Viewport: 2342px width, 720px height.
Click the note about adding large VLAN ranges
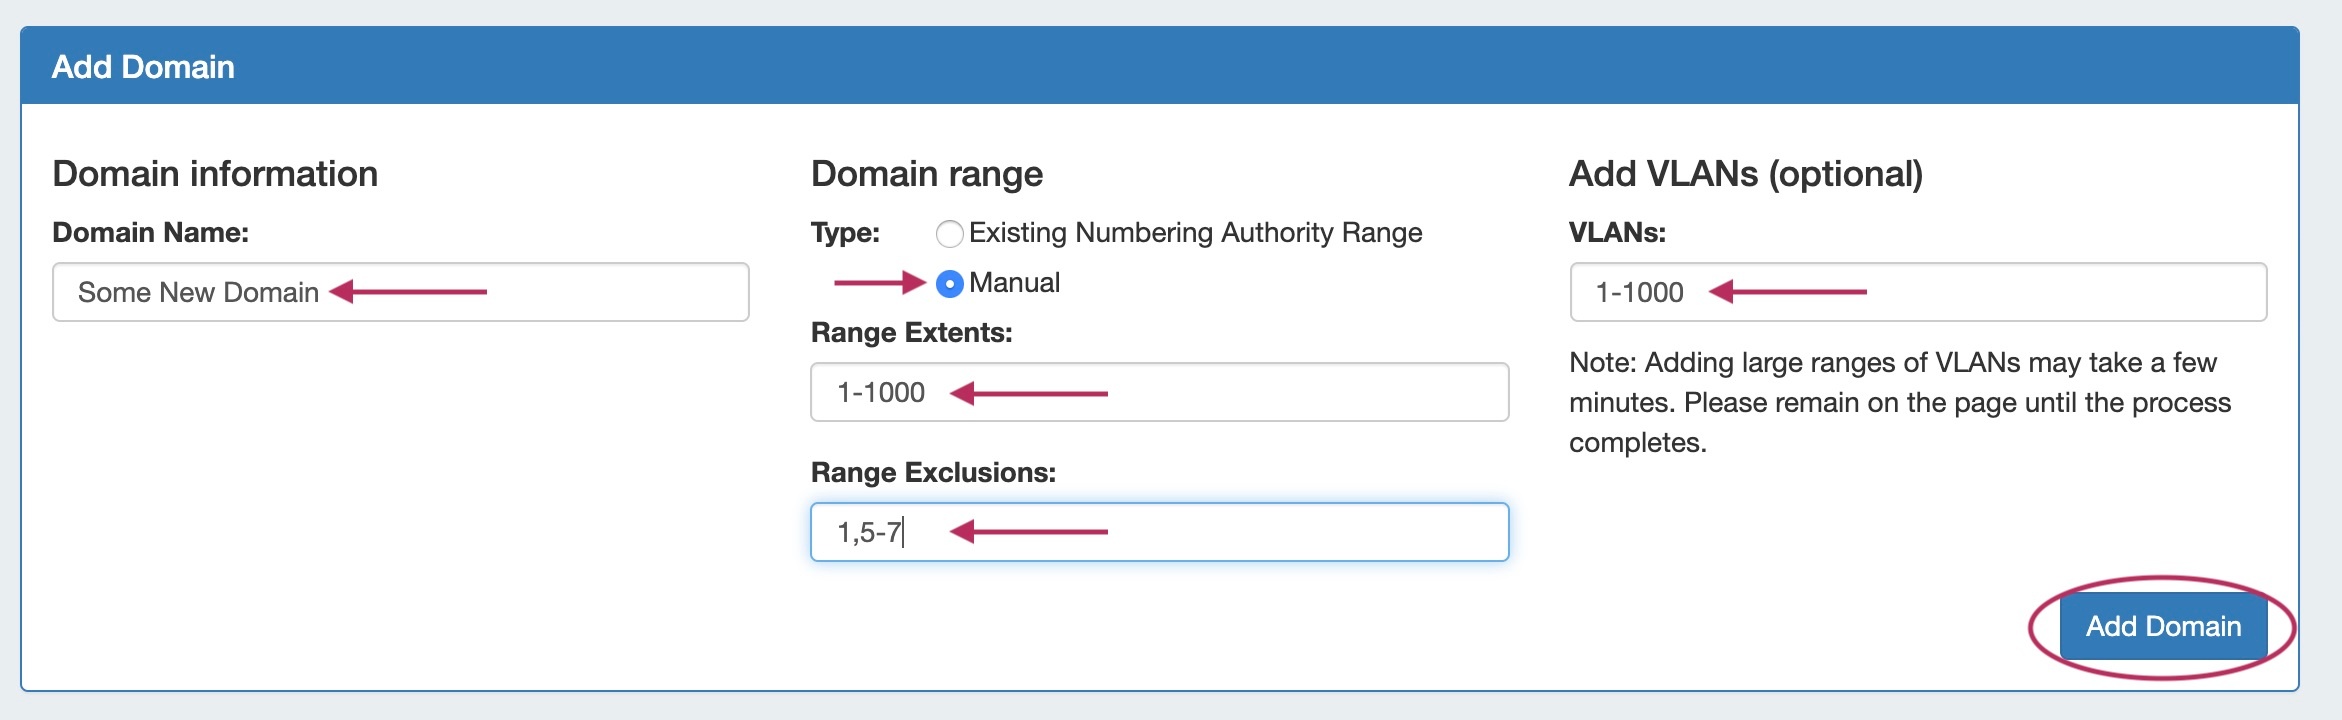tap(1900, 402)
